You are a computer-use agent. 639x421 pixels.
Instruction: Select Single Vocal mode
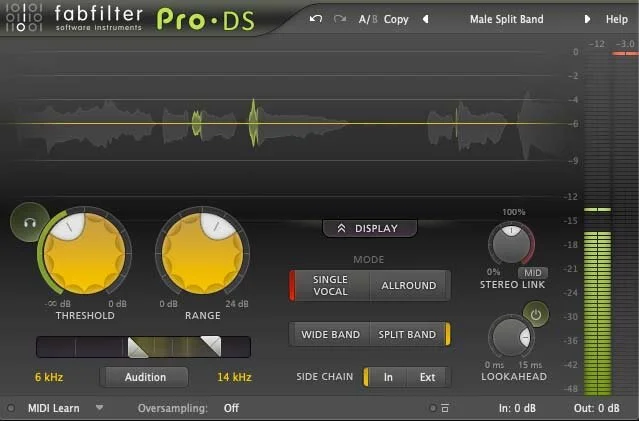330,285
